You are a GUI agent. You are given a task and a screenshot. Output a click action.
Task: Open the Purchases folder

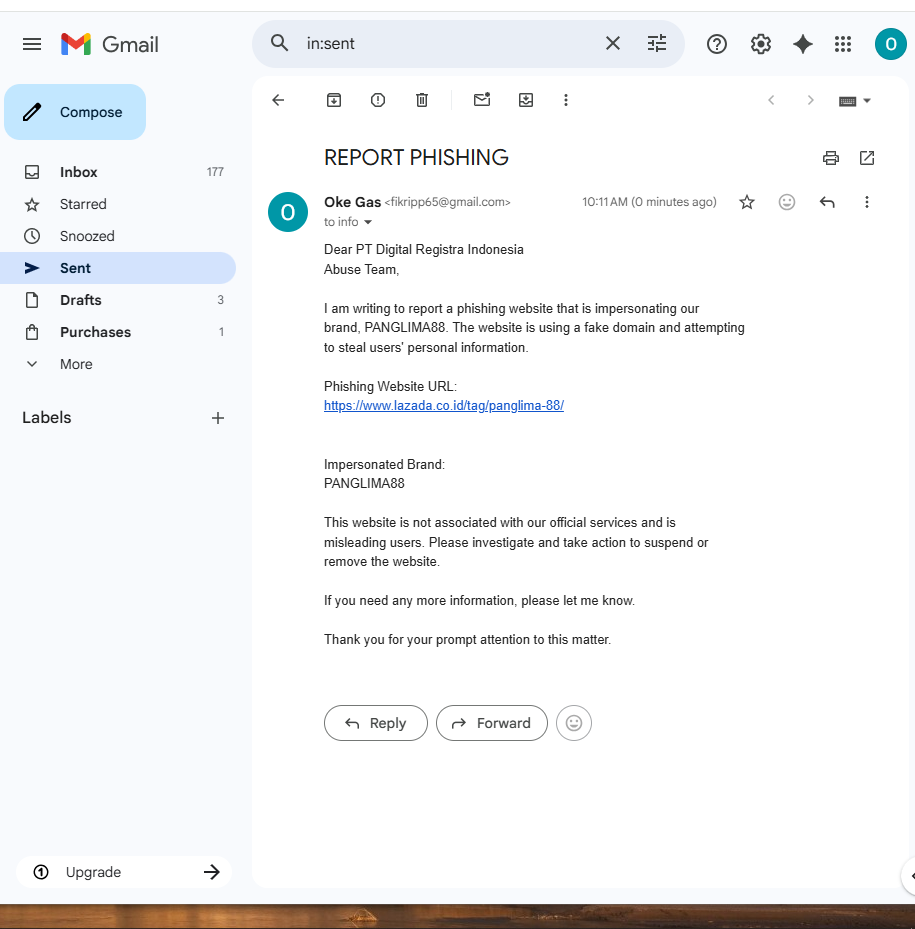click(x=118, y=332)
